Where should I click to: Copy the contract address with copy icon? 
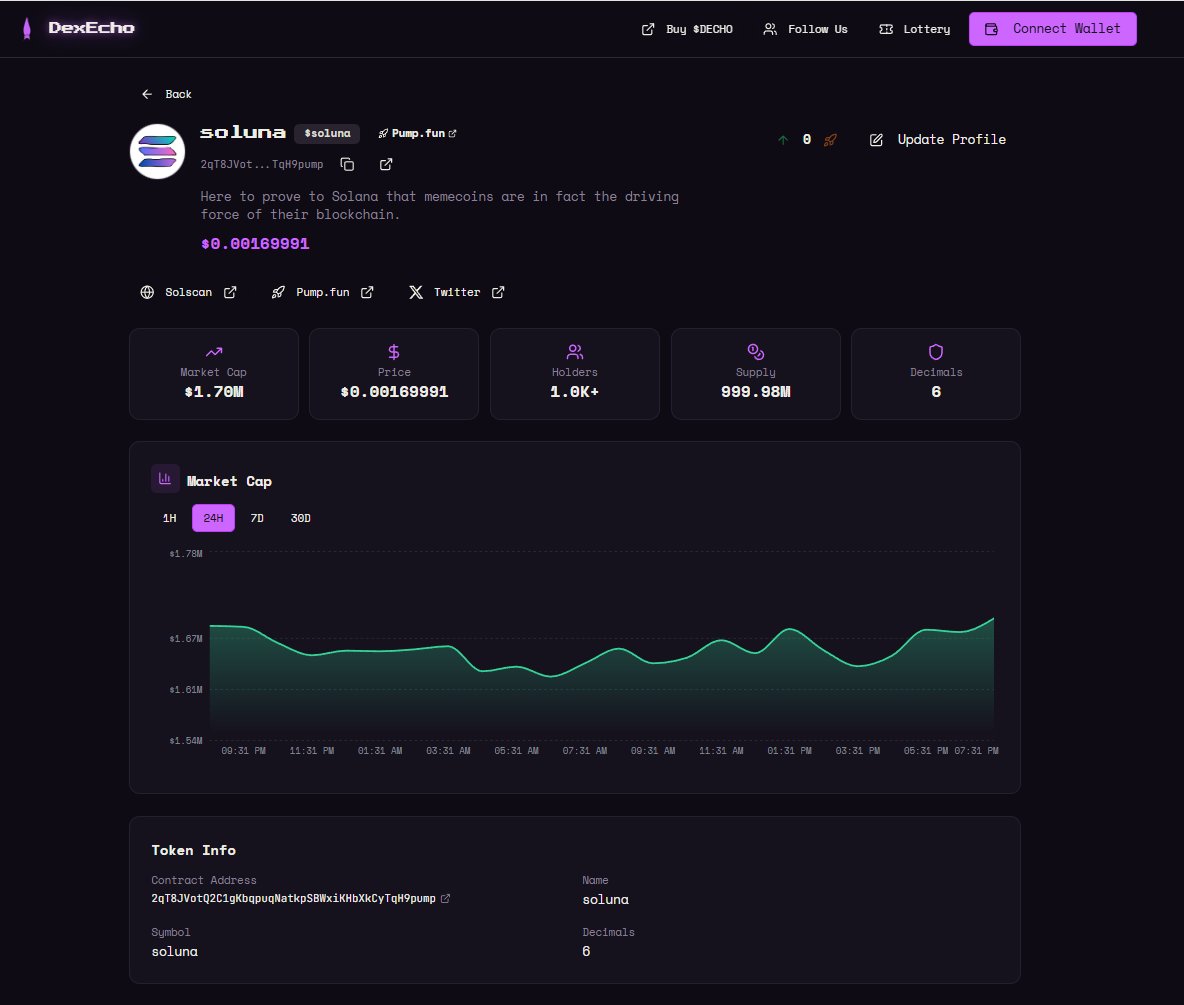347,164
